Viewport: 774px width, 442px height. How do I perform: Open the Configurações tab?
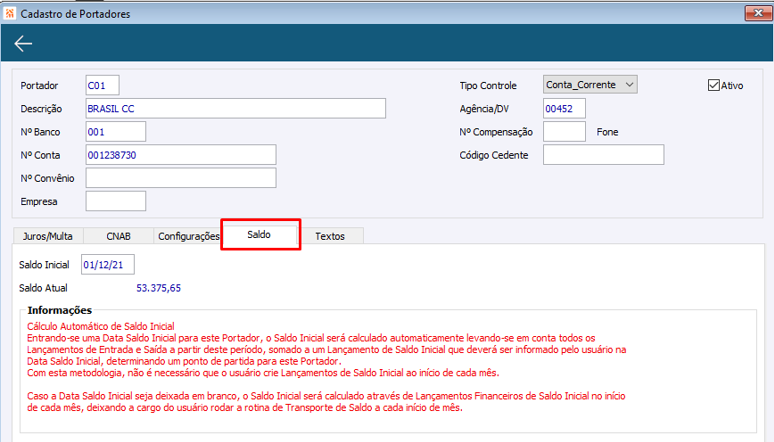click(188, 236)
